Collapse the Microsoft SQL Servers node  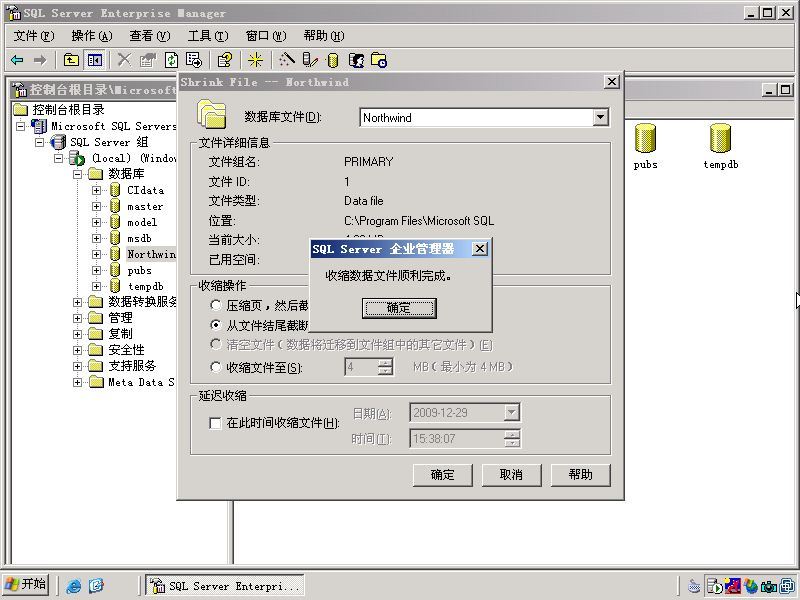point(20,126)
